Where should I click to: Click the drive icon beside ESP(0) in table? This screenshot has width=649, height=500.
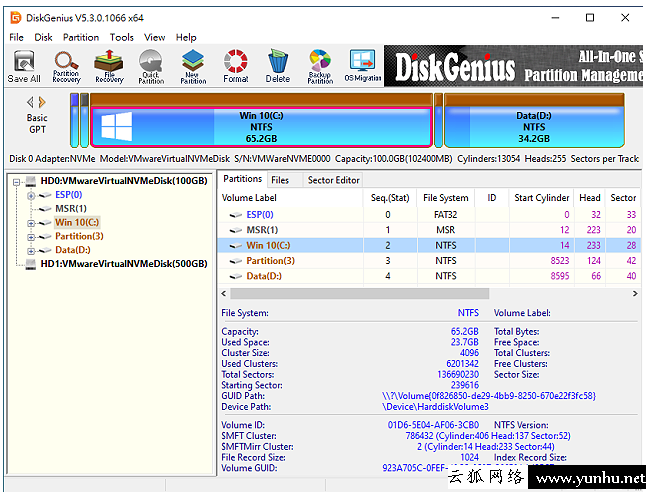click(x=236, y=215)
